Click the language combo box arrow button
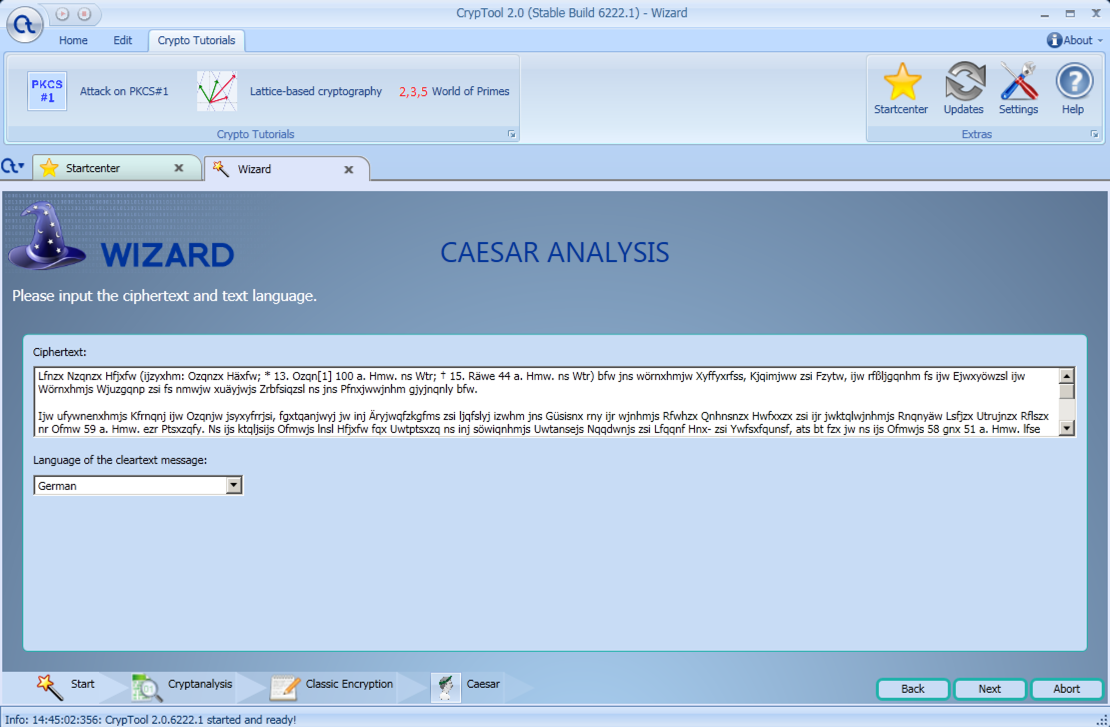This screenshot has height=727, width=1110. [x=234, y=486]
